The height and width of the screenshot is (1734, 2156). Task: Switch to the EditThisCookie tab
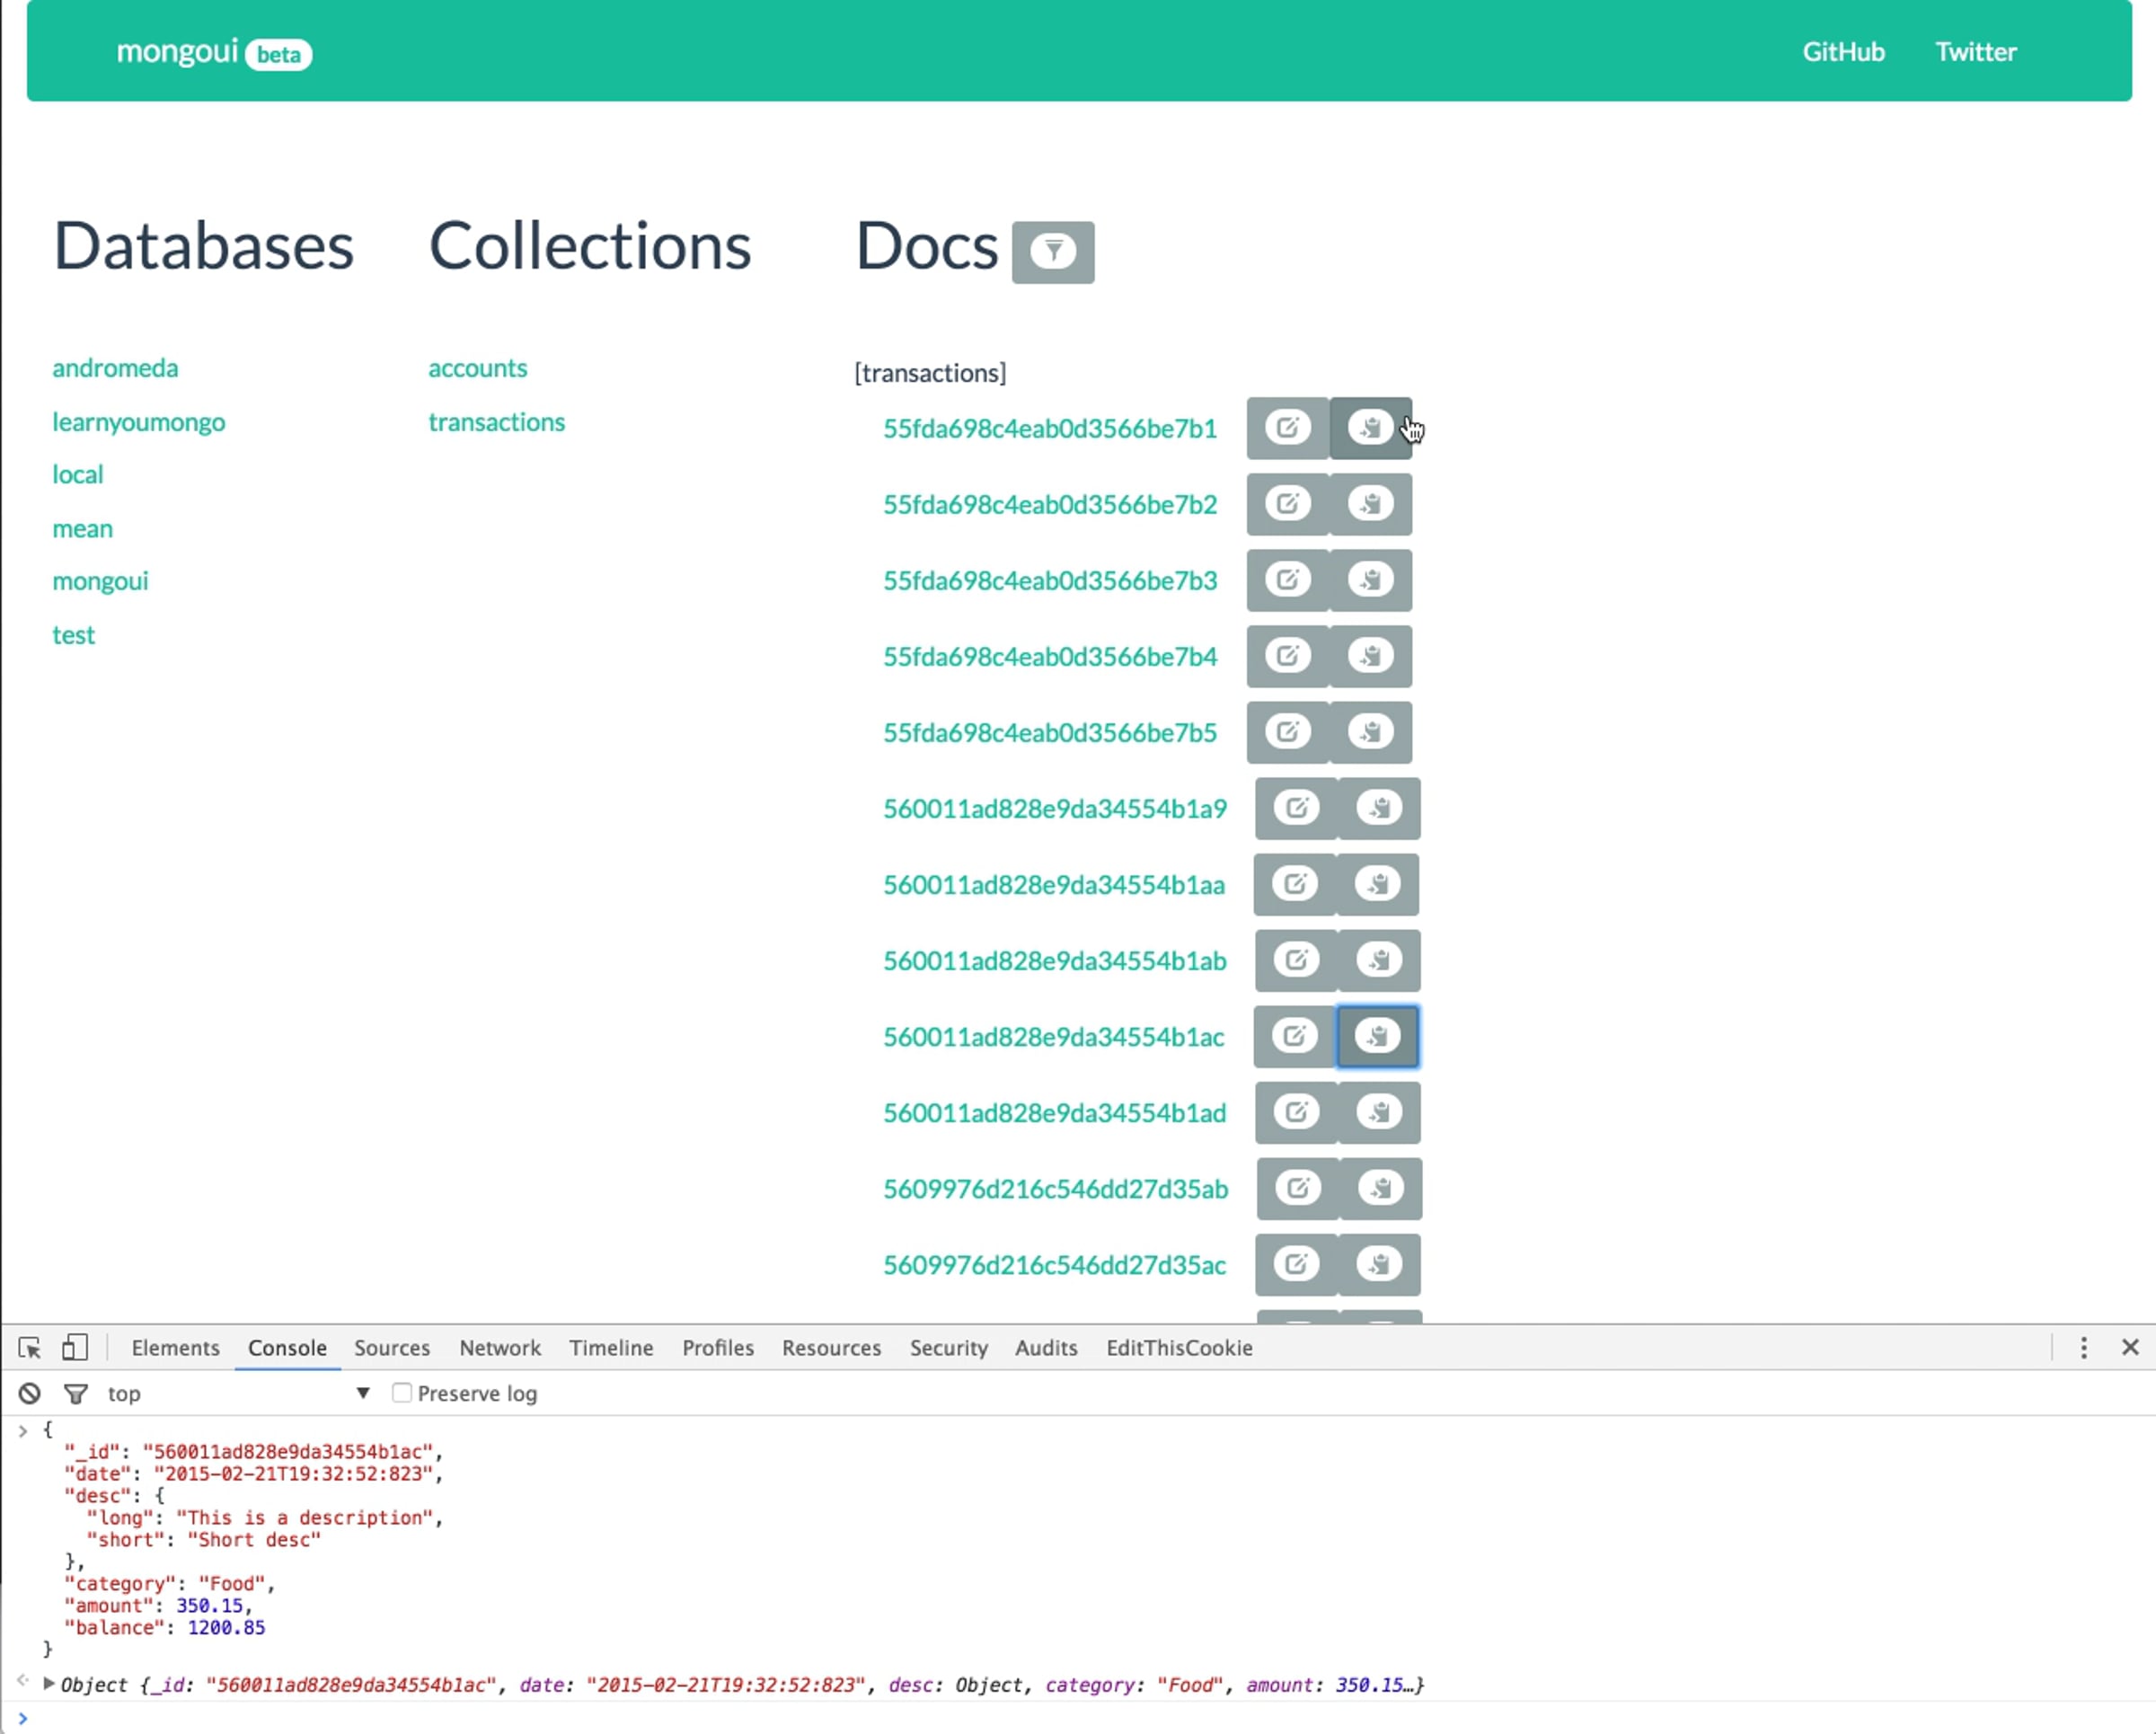coord(1179,1348)
